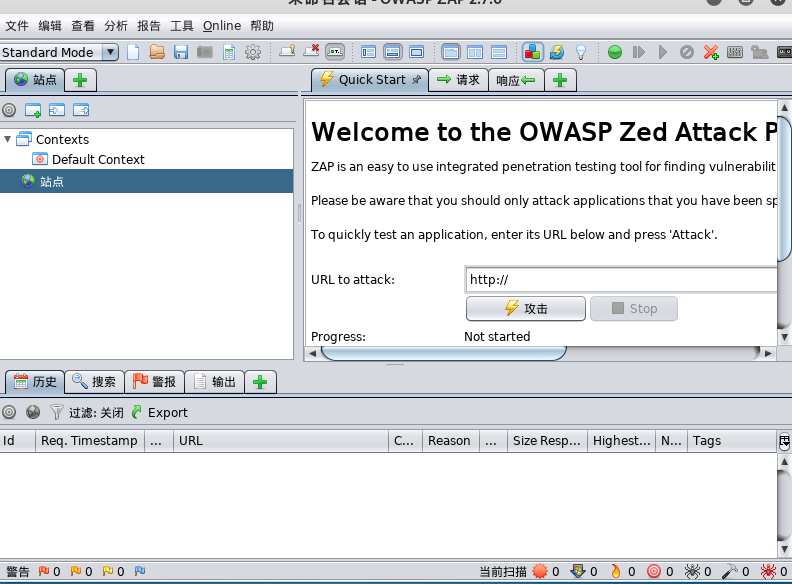This screenshot has width=792, height=584.
Task: Click the tab icon with red X
Action: (x=311, y=52)
